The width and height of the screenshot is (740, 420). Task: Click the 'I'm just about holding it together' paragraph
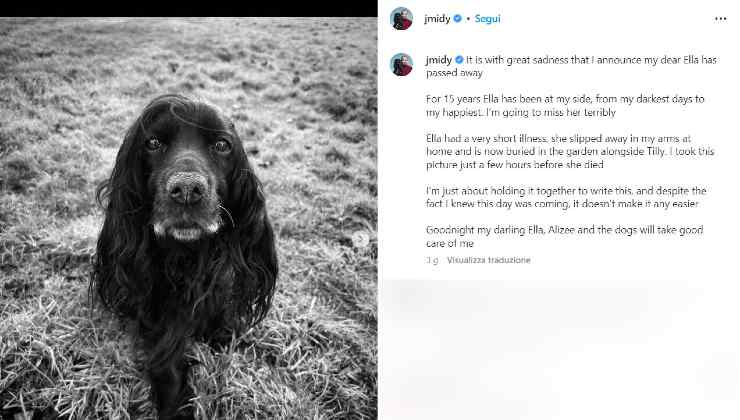point(566,197)
